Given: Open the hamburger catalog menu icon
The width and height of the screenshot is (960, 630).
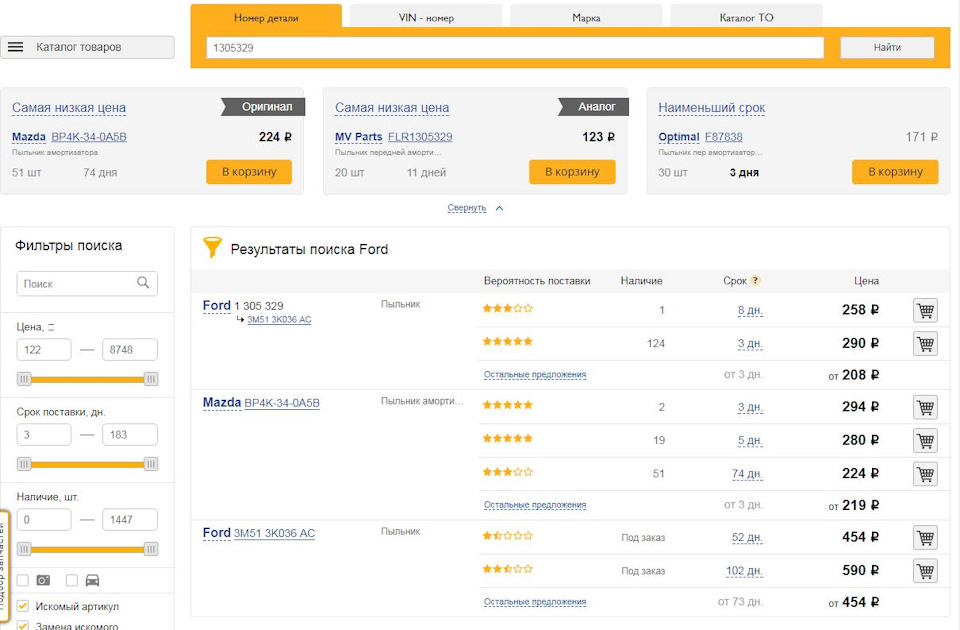Looking at the screenshot, I should click(x=16, y=47).
